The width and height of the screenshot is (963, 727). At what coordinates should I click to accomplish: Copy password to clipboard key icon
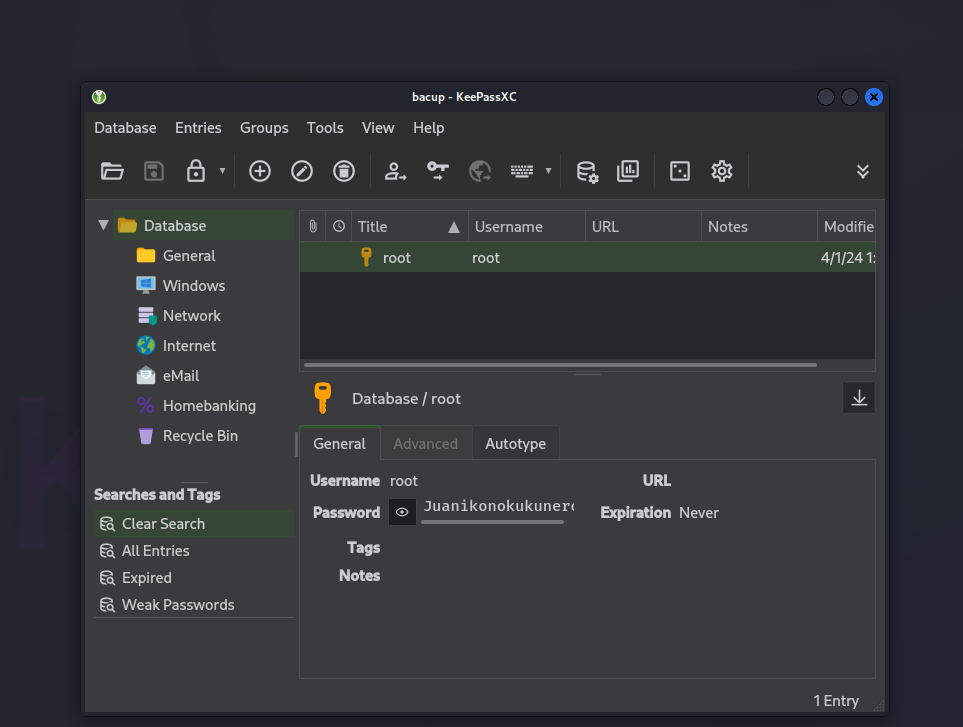point(437,171)
